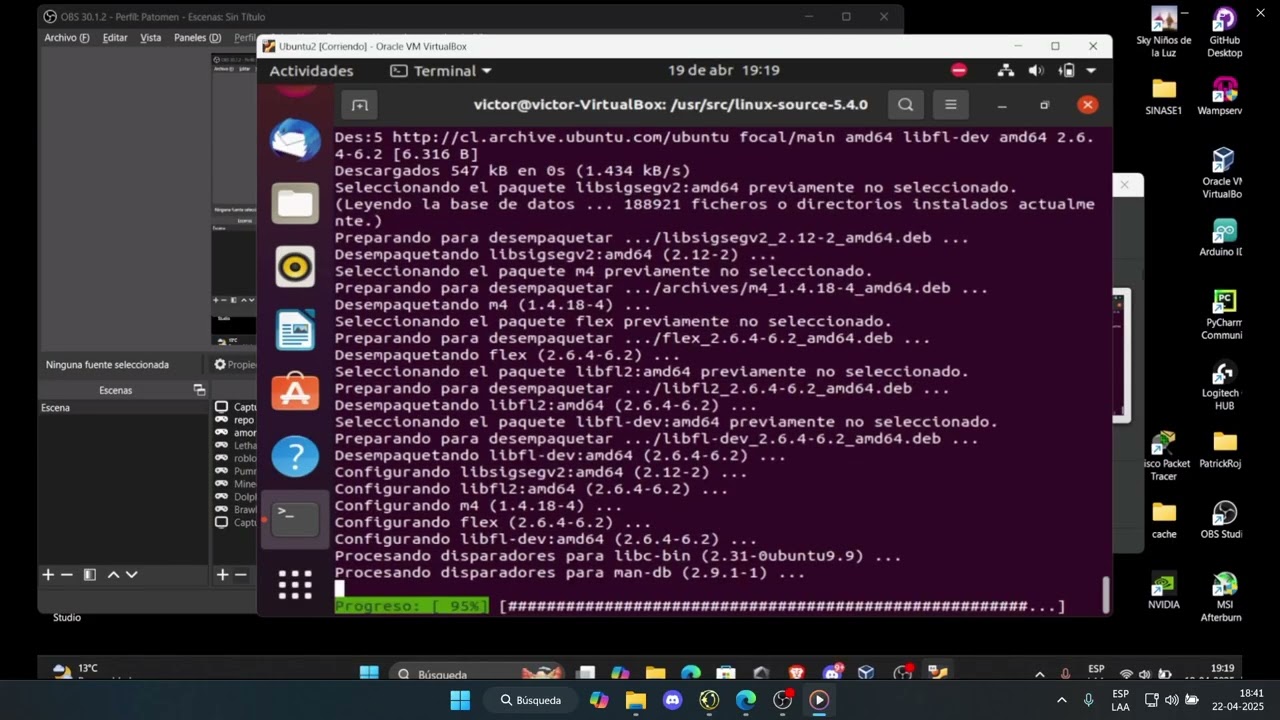This screenshot has width=1280, height=720.
Task: Open the clock showing 19 de abr 19:19
Action: click(x=724, y=70)
